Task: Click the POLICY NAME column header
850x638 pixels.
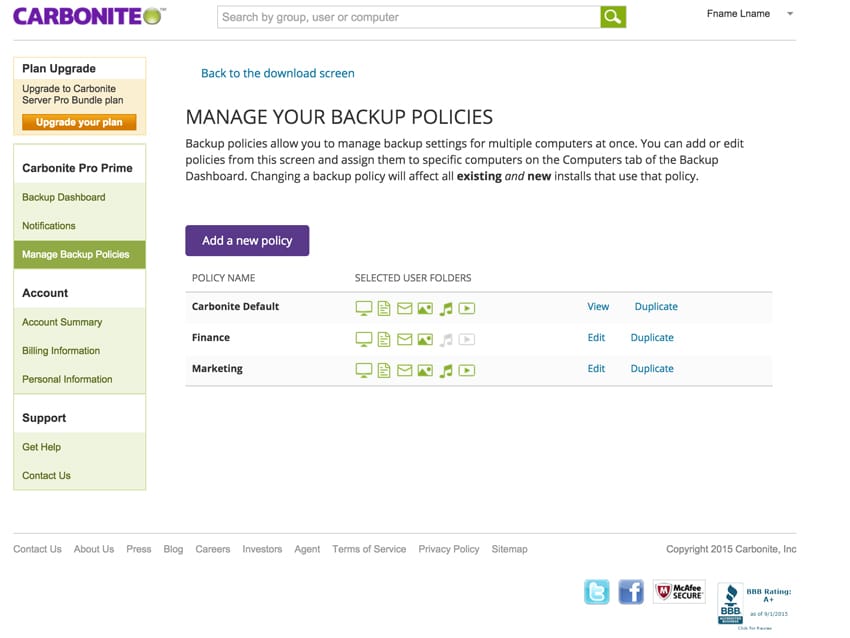Action: tap(223, 278)
